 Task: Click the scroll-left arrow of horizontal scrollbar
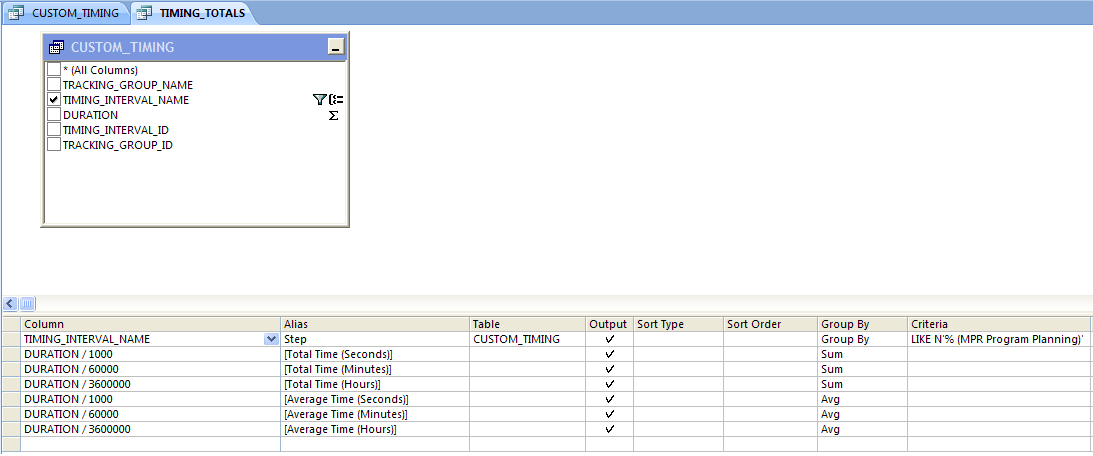[x=10, y=303]
